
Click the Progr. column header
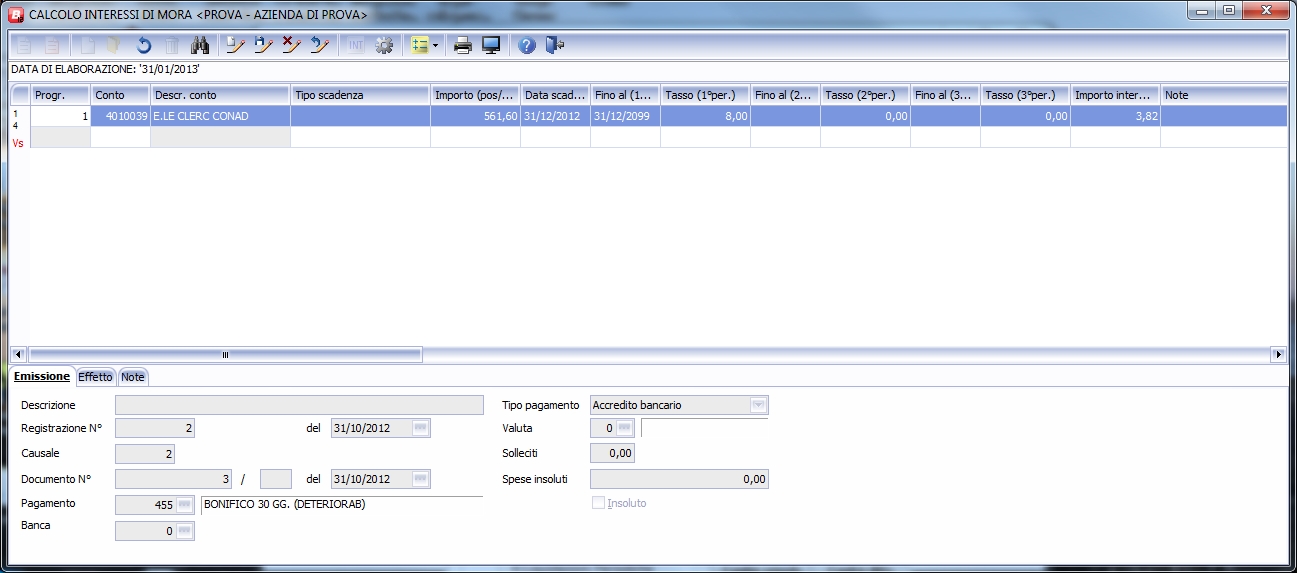pos(60,95)
